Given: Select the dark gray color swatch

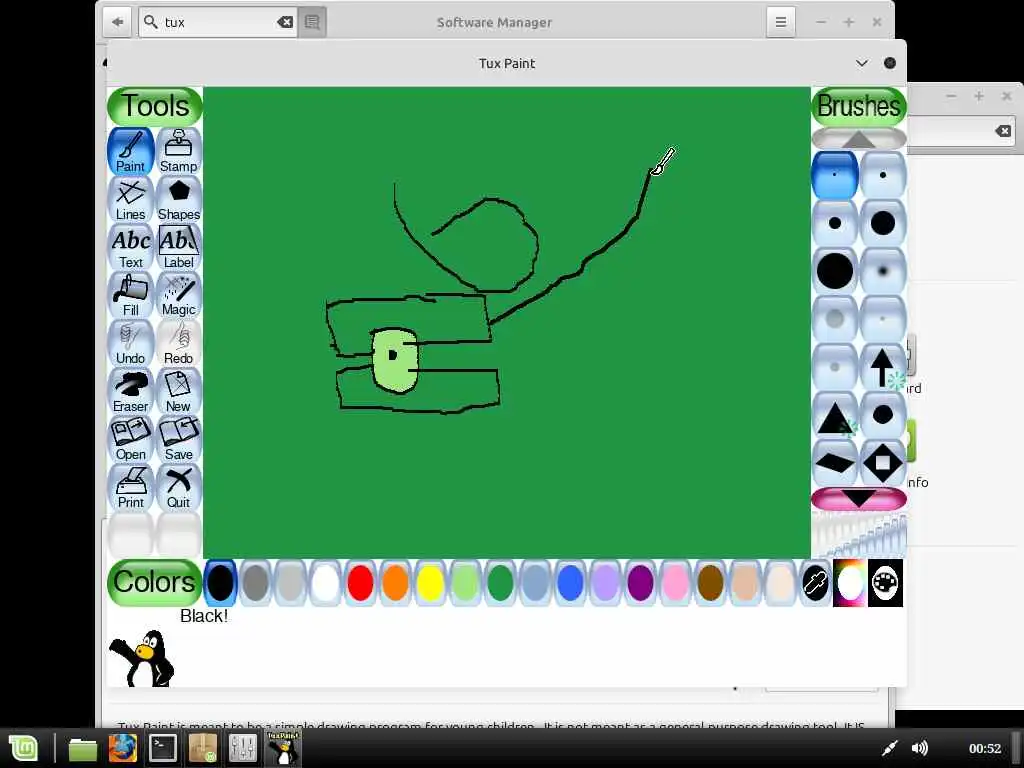Looking at the screenshot, I should coord(255,583).
